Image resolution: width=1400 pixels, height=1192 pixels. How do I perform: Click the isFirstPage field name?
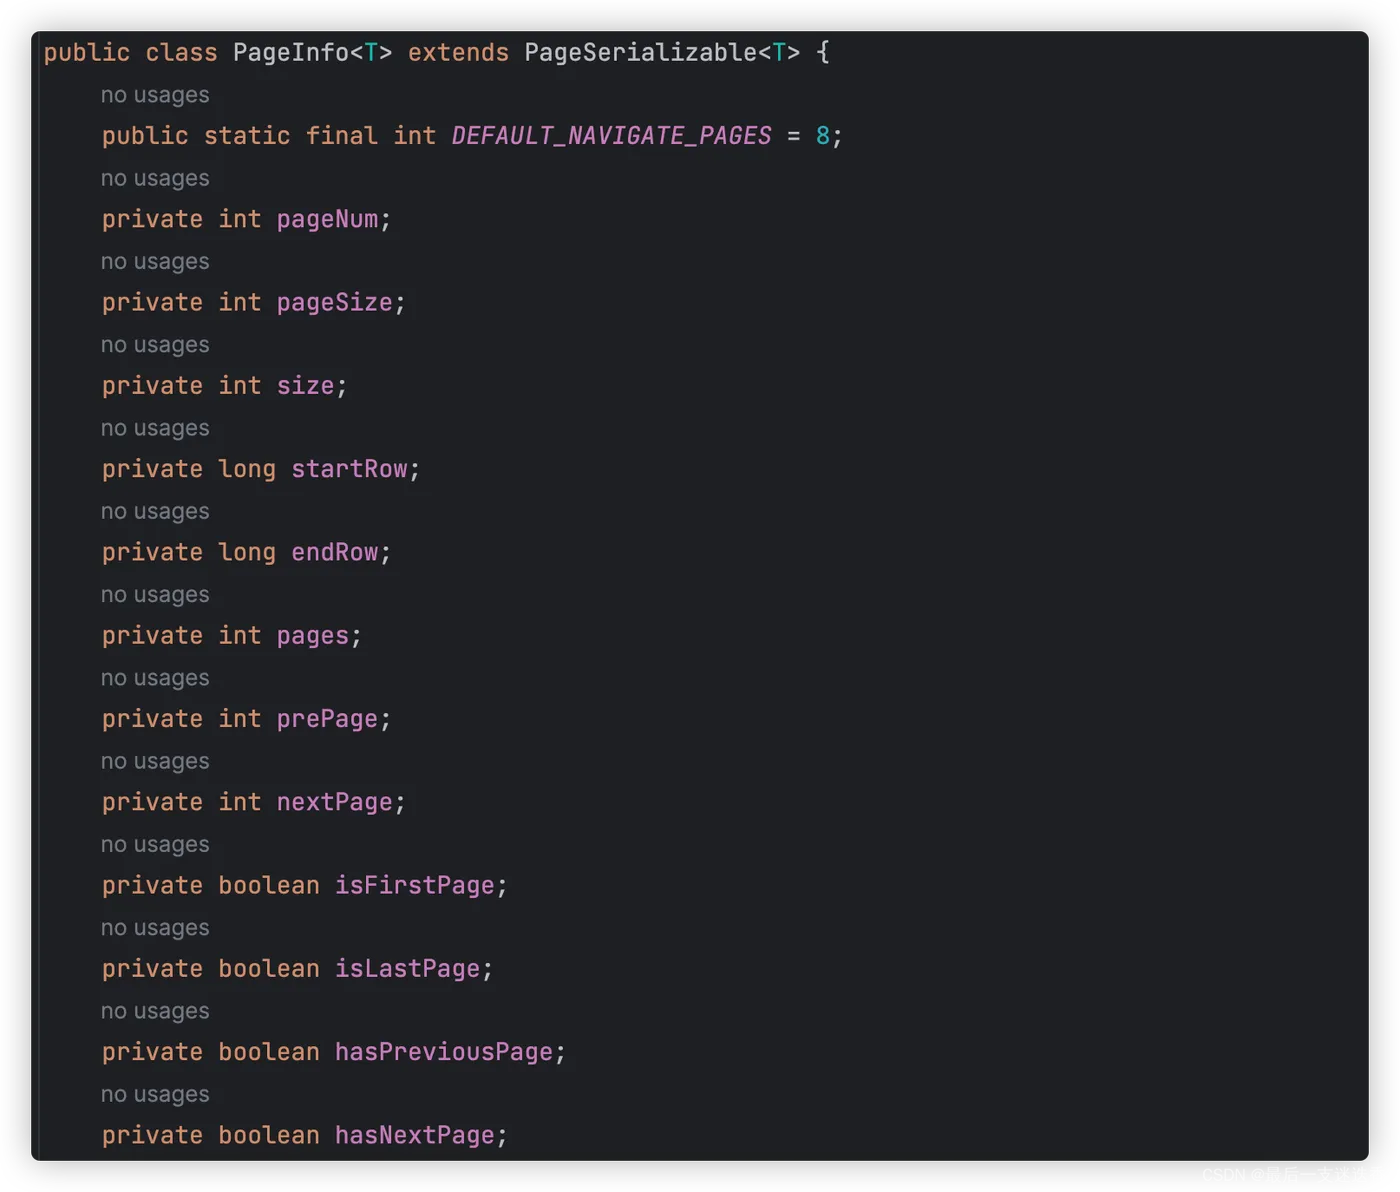(x=414, y=886)
